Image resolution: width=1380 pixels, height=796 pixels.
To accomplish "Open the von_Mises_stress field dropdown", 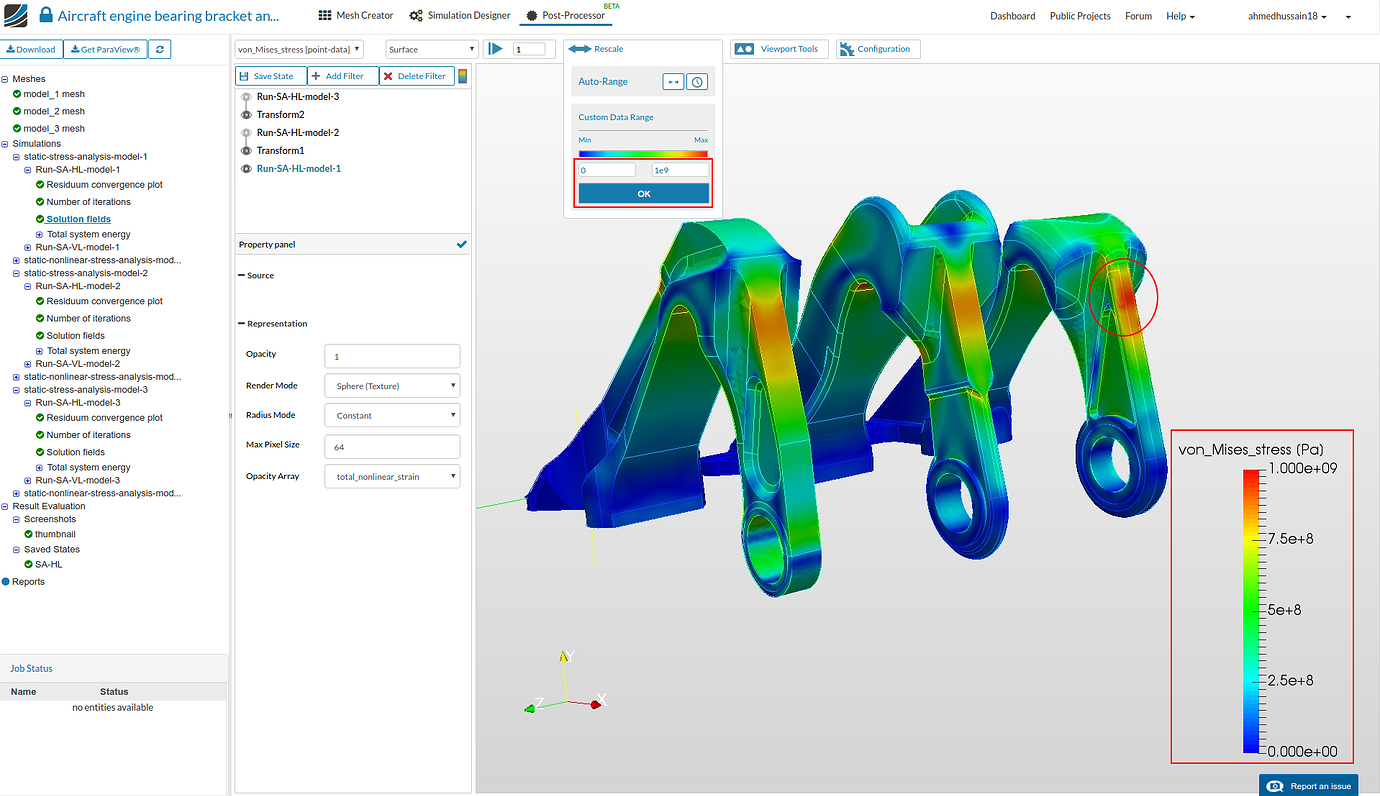I will click(x=355, y=47).
